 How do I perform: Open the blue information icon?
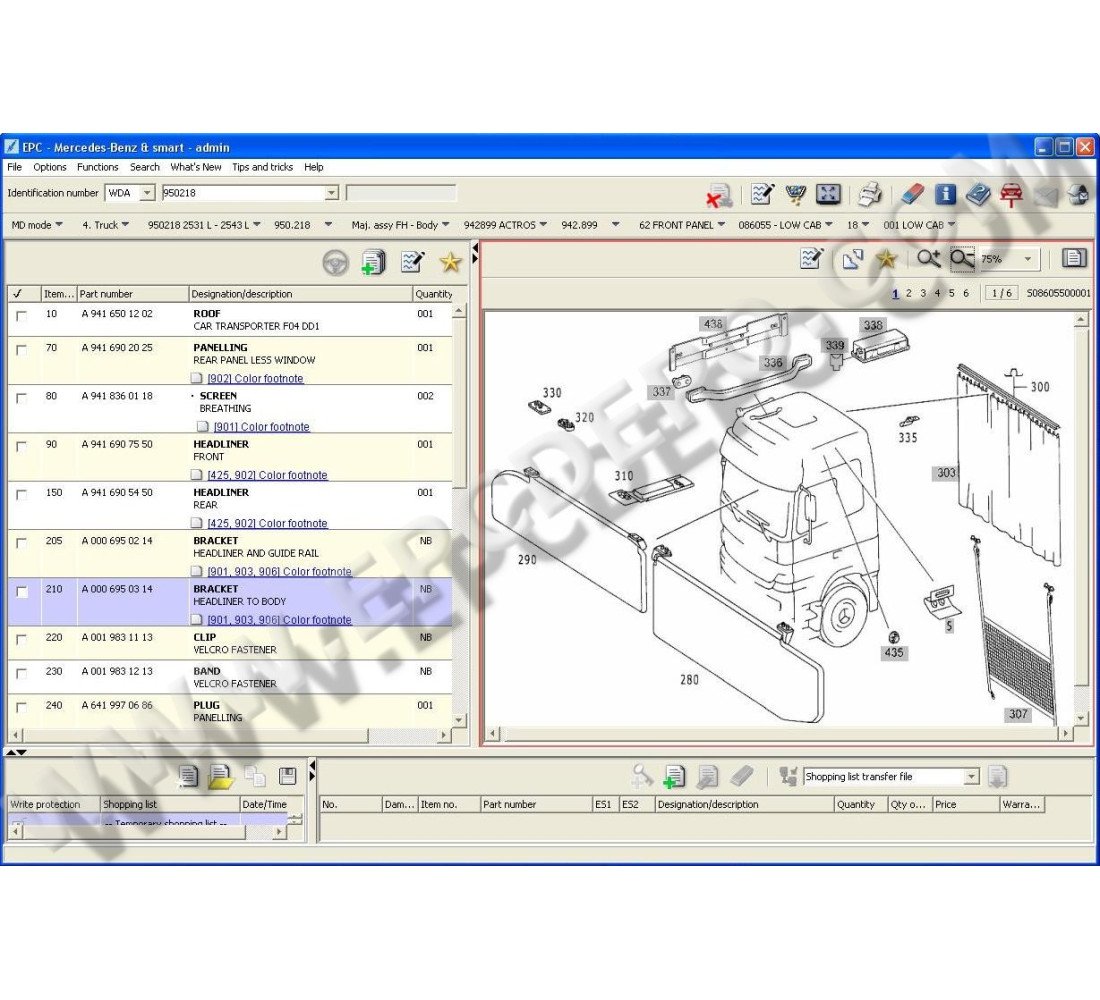click(945, 194)
